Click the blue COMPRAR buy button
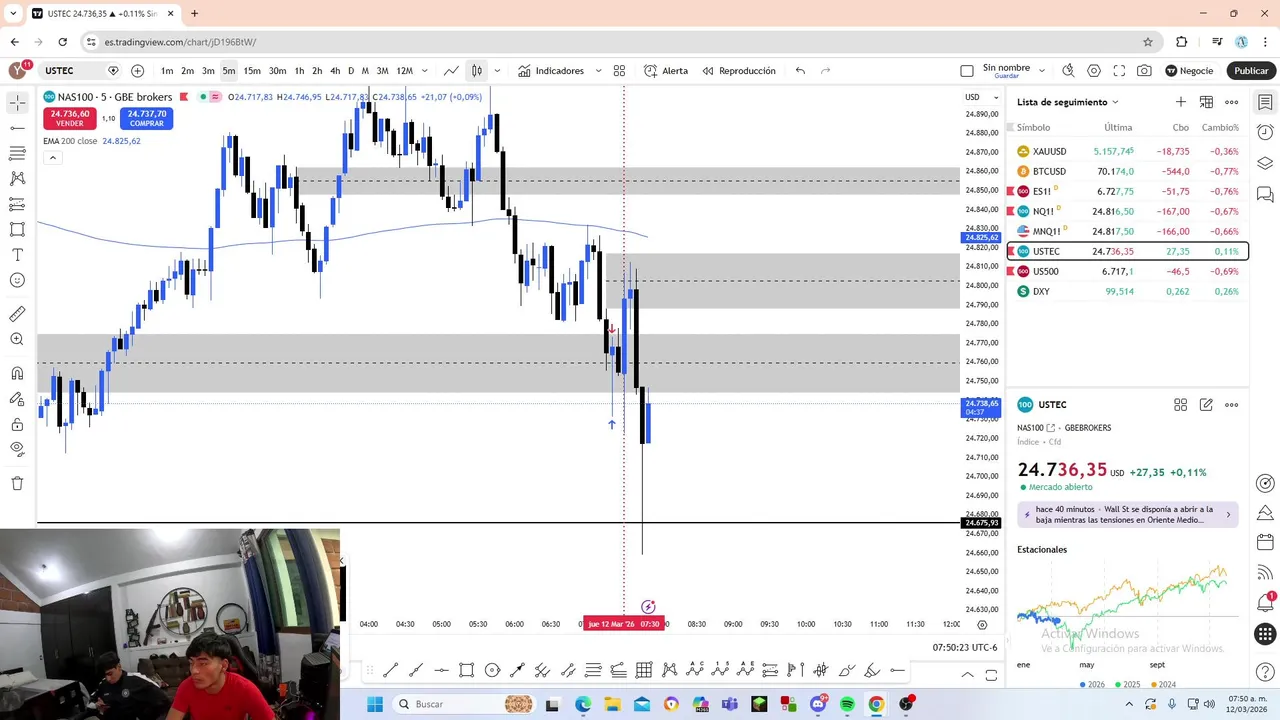 tap(146, 118)
